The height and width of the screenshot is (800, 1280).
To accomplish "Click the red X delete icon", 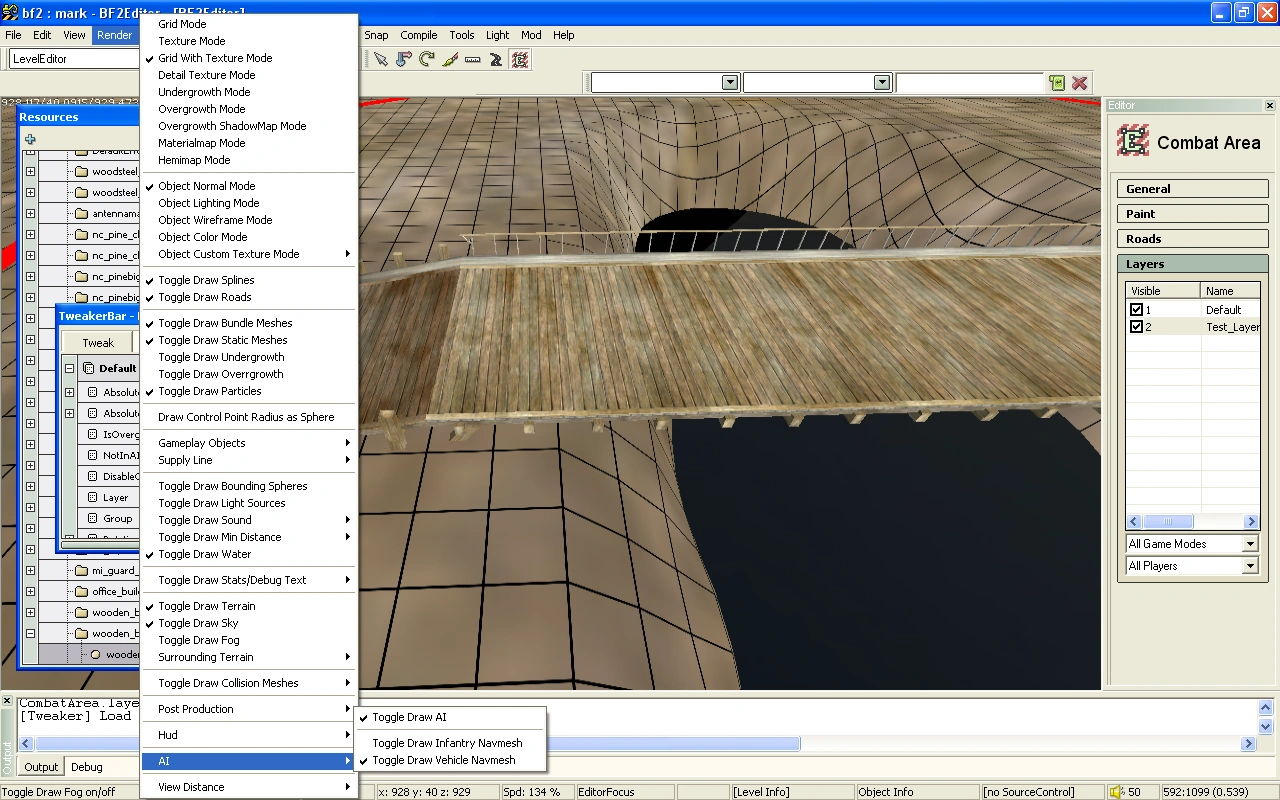I will tap(1080, 83).
